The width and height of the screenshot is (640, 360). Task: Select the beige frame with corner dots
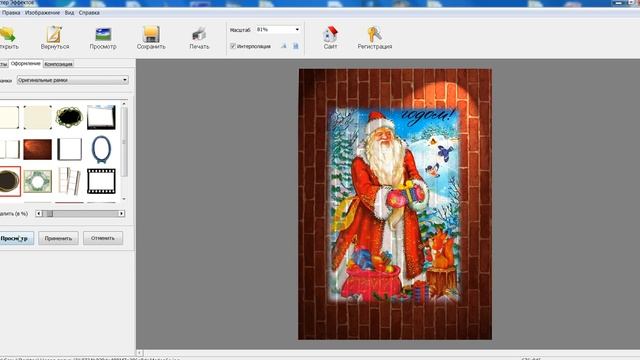click(x=38, y=117)
